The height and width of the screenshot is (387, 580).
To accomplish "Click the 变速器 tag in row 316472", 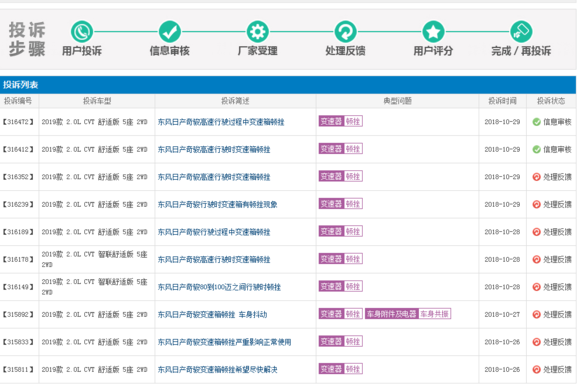I will click(x=331, y=121).
